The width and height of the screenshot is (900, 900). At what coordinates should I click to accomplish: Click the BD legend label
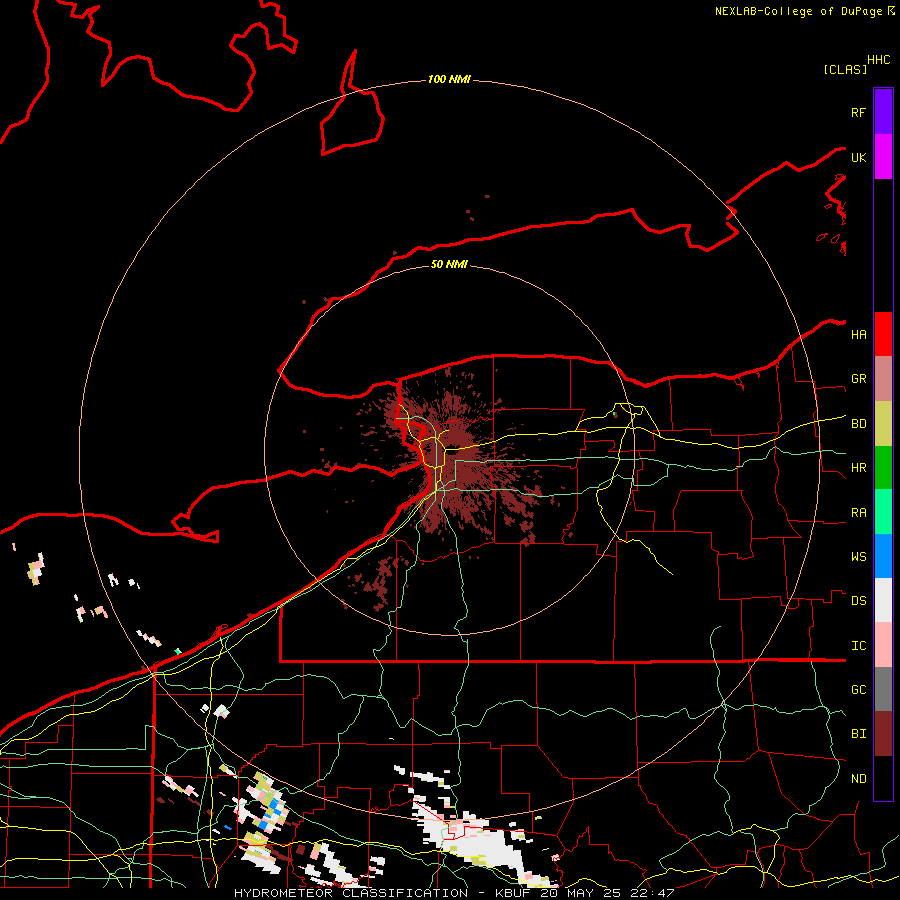[x=858, y=424]
